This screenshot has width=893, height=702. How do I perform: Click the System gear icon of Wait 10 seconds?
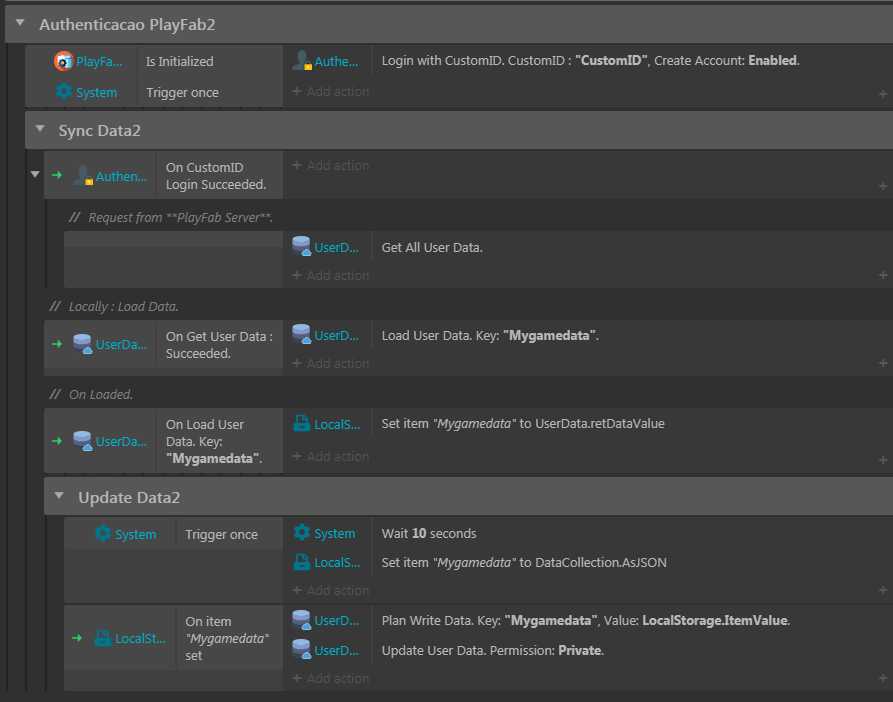click(302, 533)
